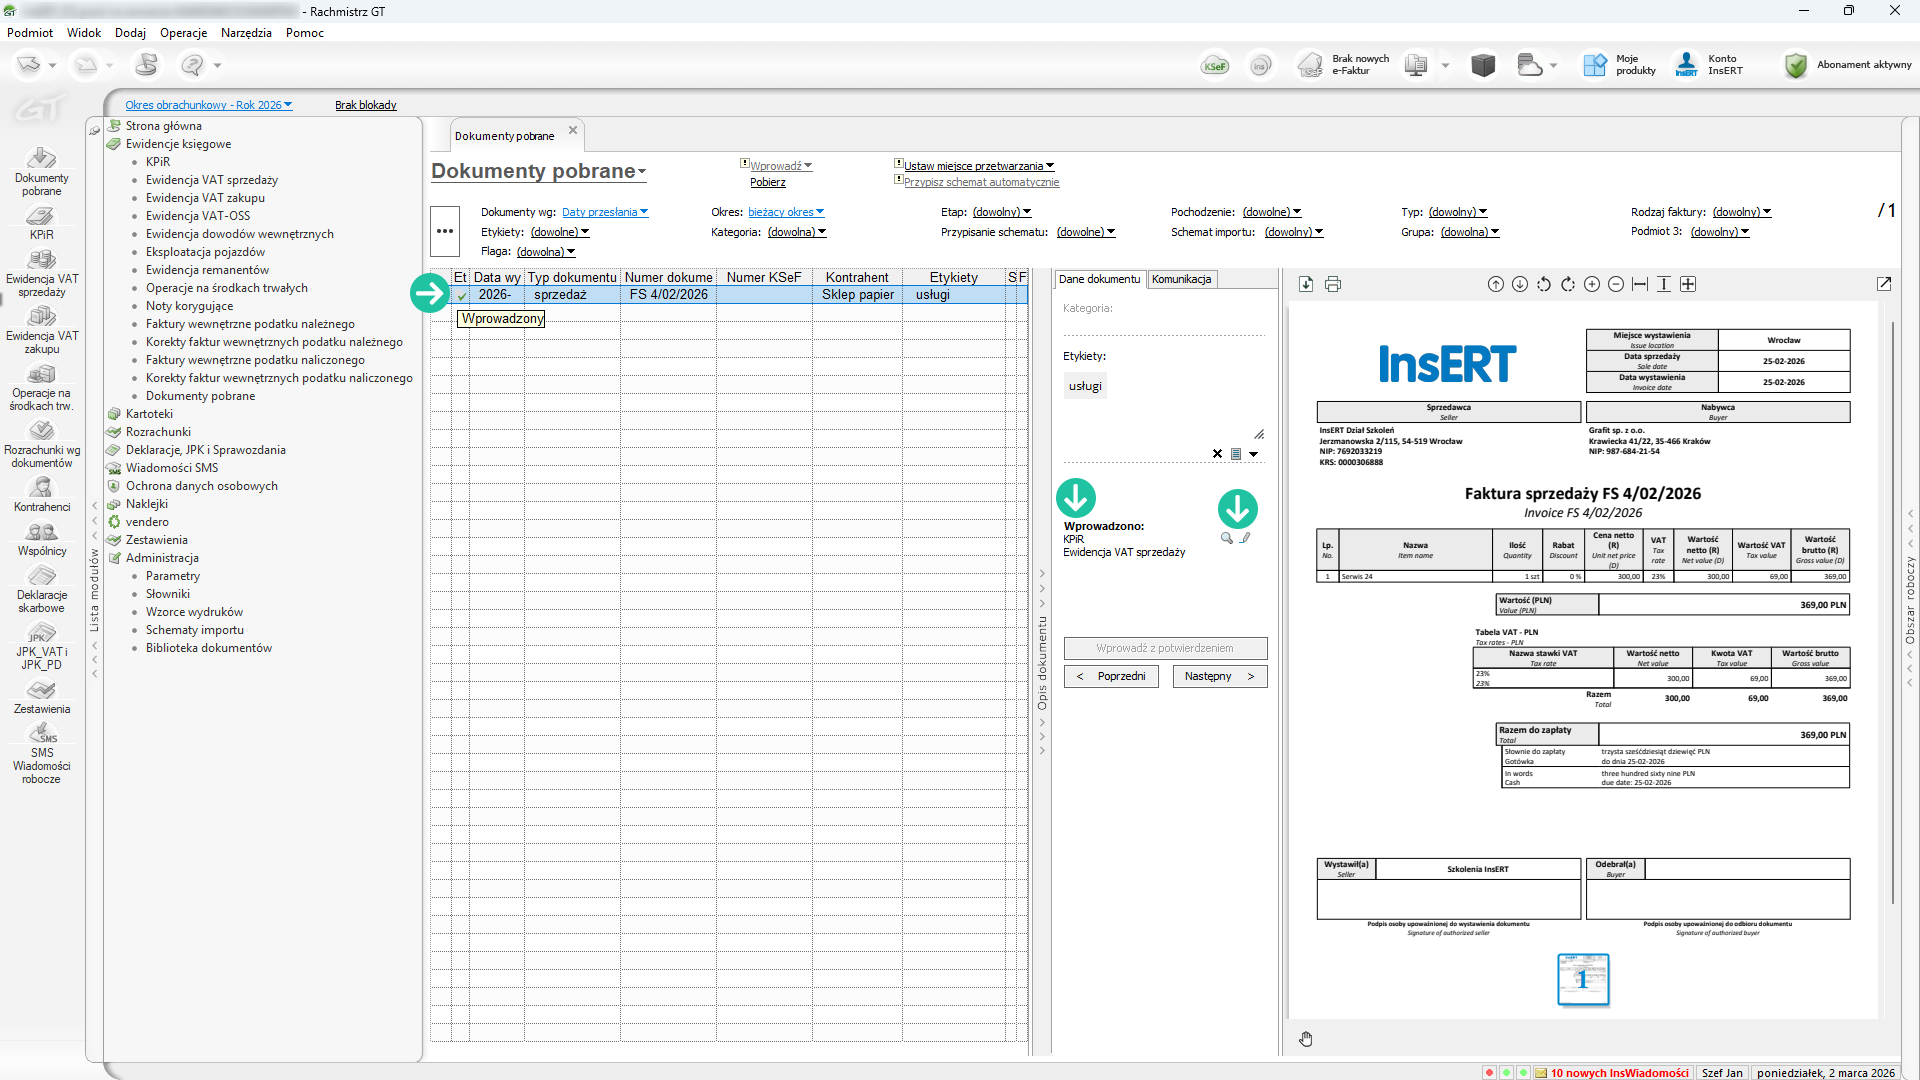Fit invoice preview to page width
The width and height of the screenshot is (1920, 1080).
tap(1640, 285)
